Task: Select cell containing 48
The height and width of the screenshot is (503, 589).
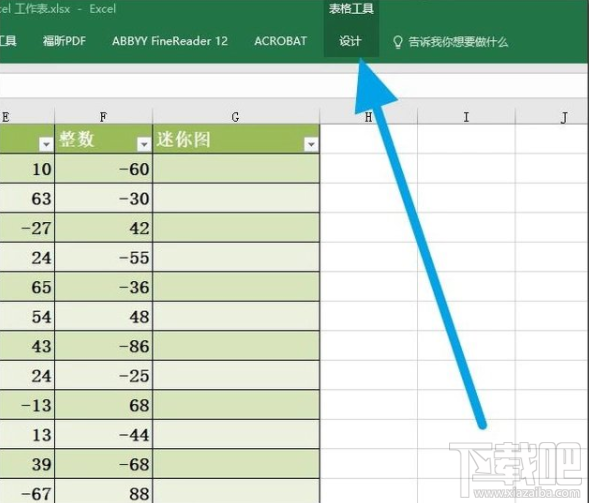Action: pos(104,317)
